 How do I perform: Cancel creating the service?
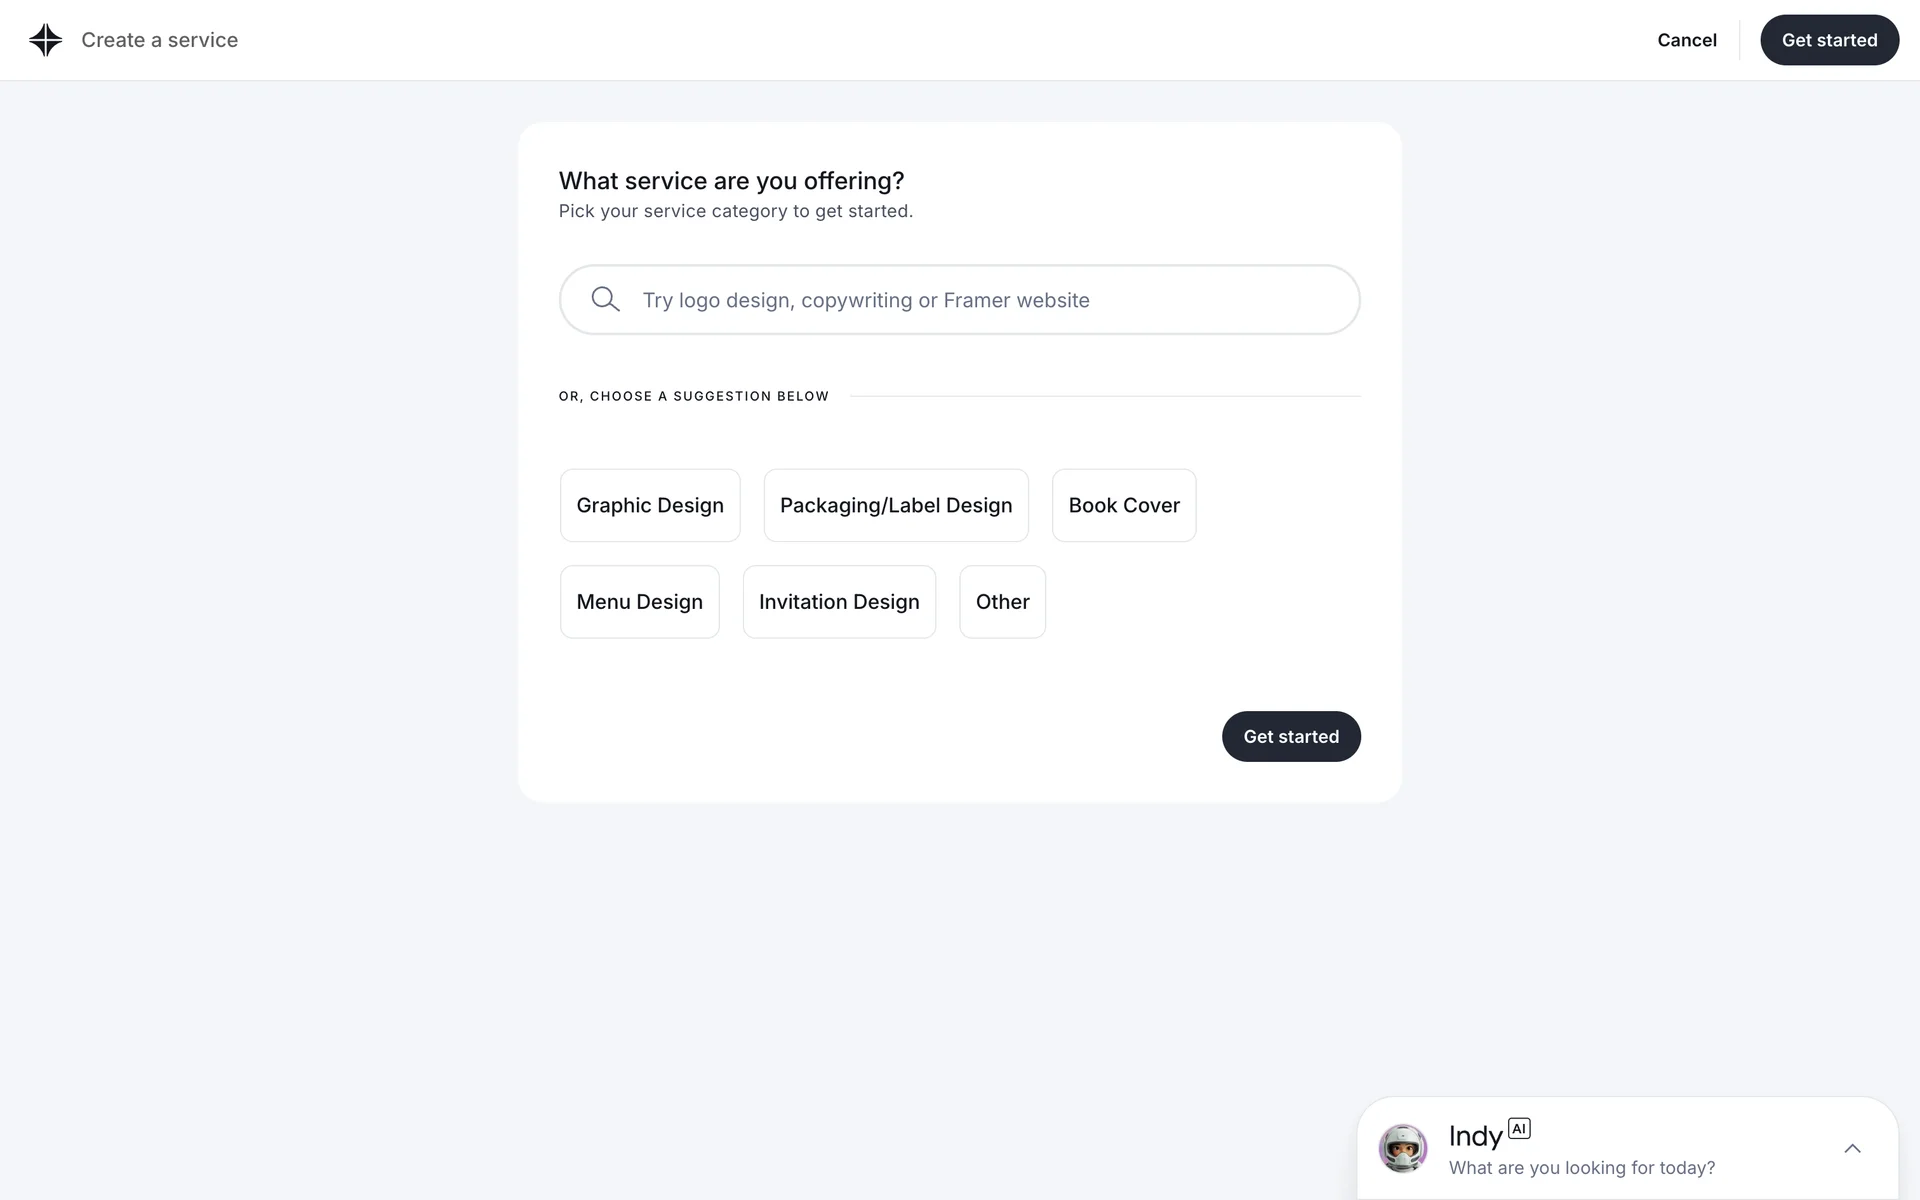[1686, 40]
